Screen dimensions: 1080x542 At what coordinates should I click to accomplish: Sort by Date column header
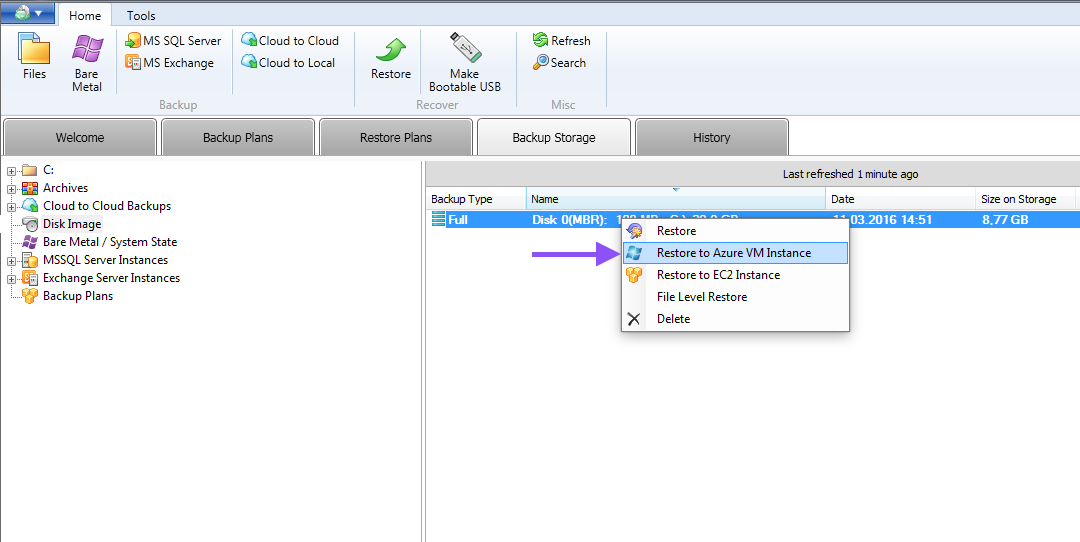click(x=900, y=199)
